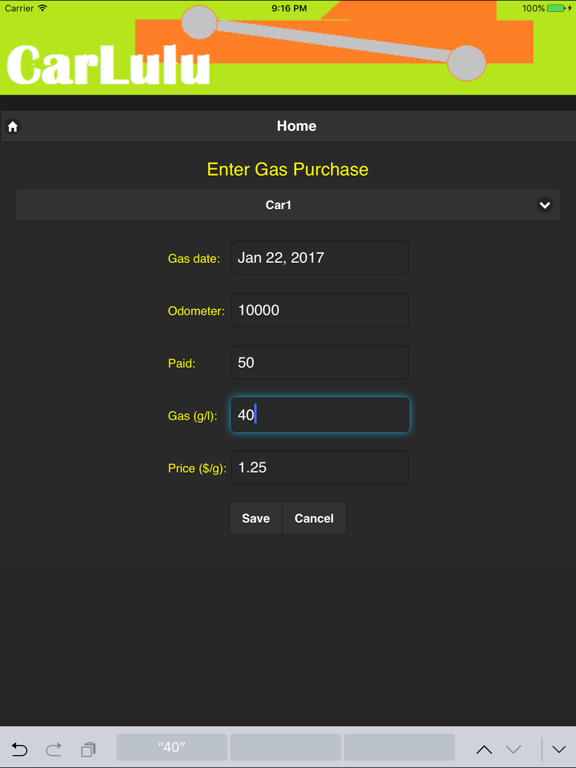This screenshot has height=768, width=576.
Task: Click the dropdown chevron beside Car1
Action: 545,205
